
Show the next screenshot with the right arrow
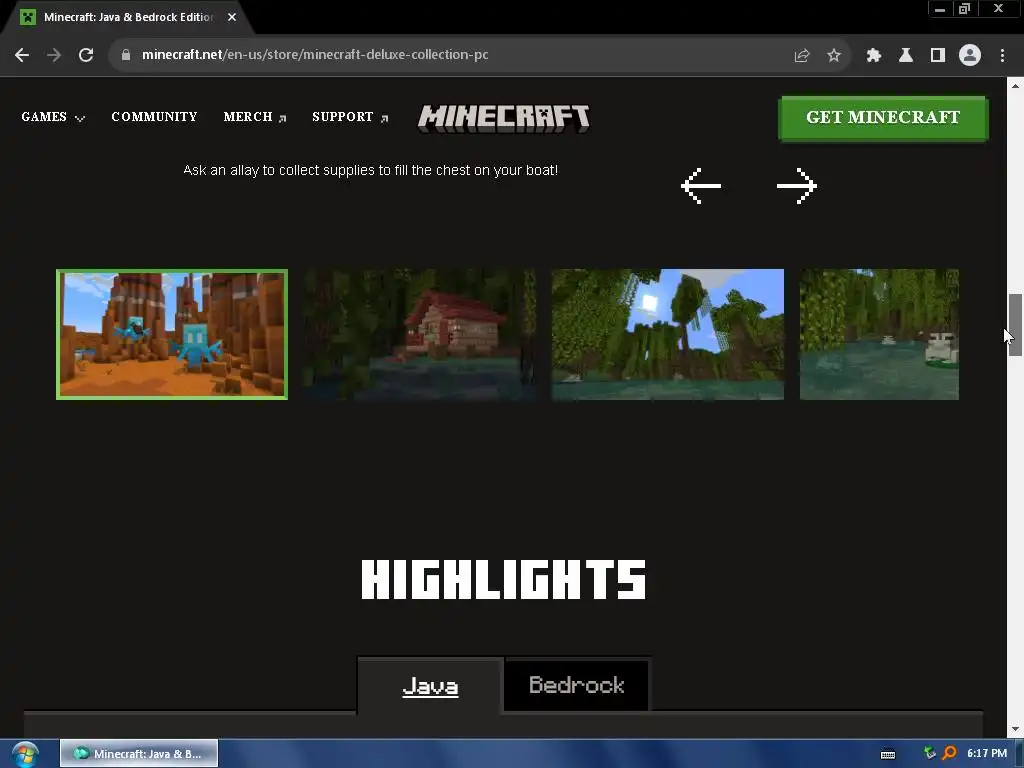click(x=797, y=186)
